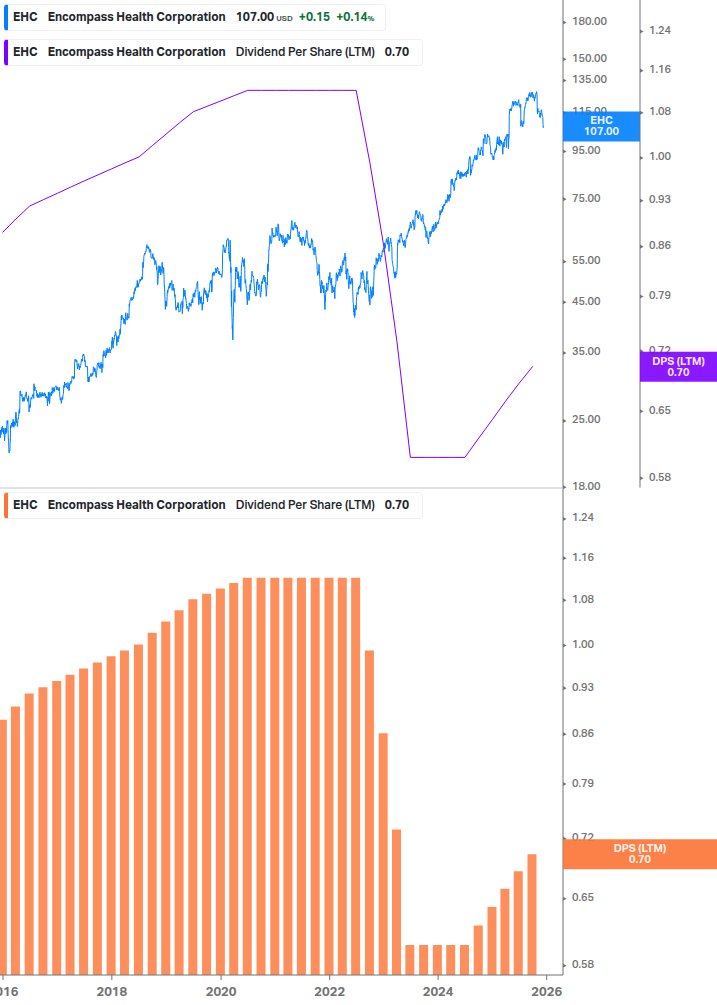The width and height of the screenshot is (717, 1005).
Task: Click the 135.00 price axis label
Action: 589,79
